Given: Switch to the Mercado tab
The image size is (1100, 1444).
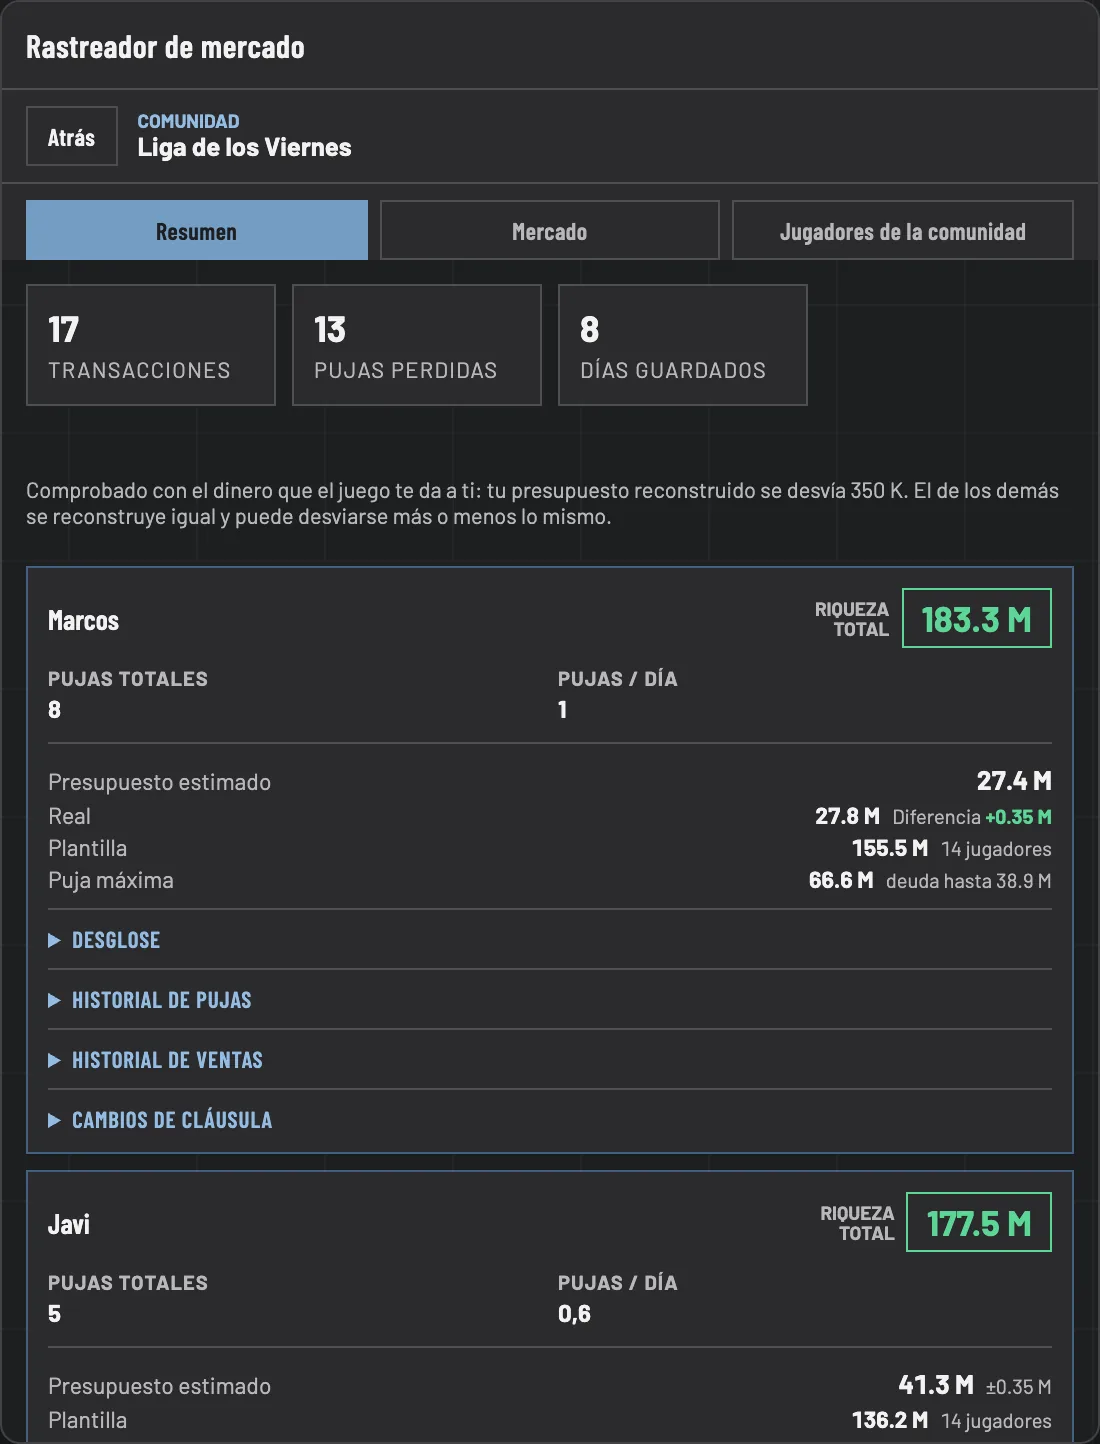Looking at the screenshot, I should click(x=550, y=231).
